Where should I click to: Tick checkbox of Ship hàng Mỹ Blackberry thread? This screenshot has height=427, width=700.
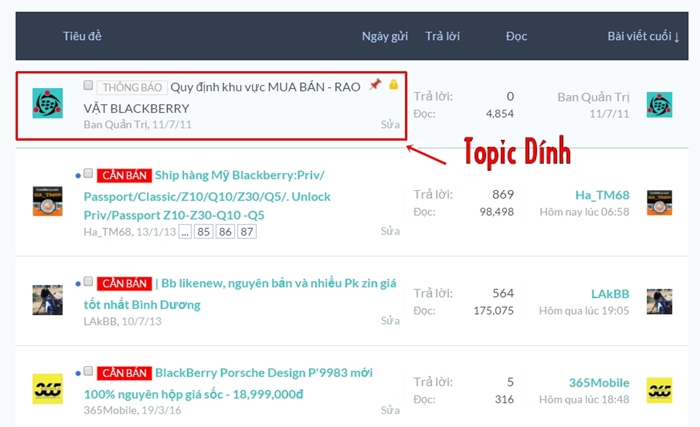click(x=88, y=173)
